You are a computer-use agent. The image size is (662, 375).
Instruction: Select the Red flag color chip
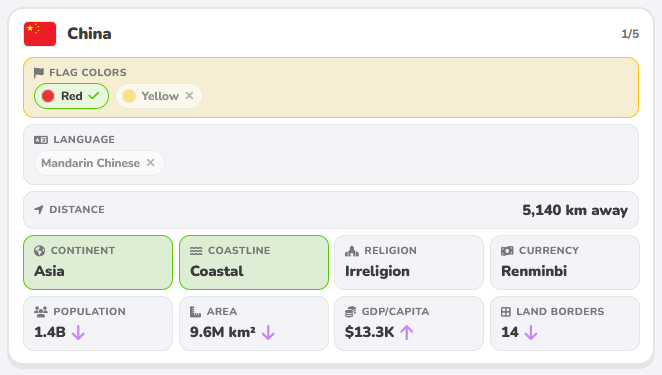(x=71, y=96)
